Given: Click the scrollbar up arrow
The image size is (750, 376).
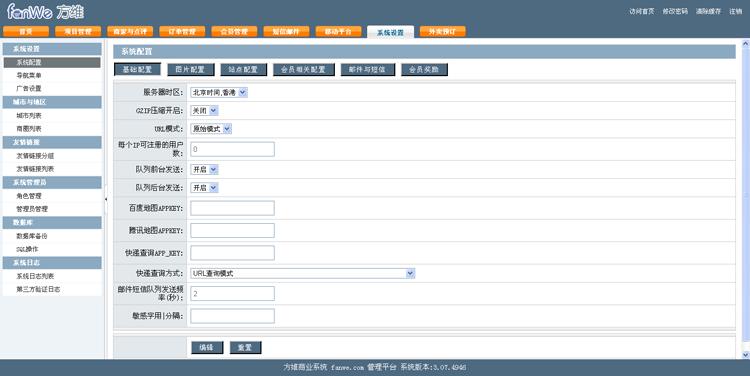Looking at the screenshot, I should (x=745, y=44).
